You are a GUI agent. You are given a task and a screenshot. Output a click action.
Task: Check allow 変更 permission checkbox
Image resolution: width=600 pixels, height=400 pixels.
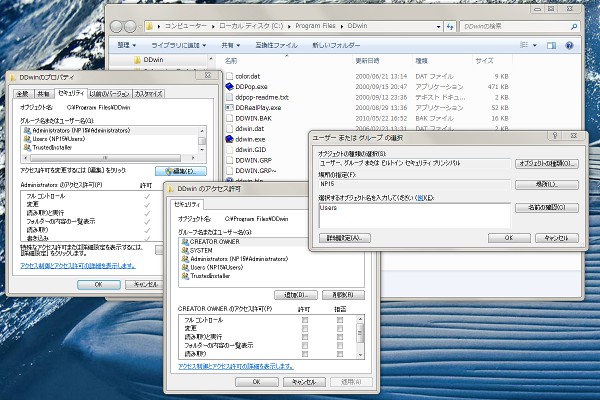point(305,328)
